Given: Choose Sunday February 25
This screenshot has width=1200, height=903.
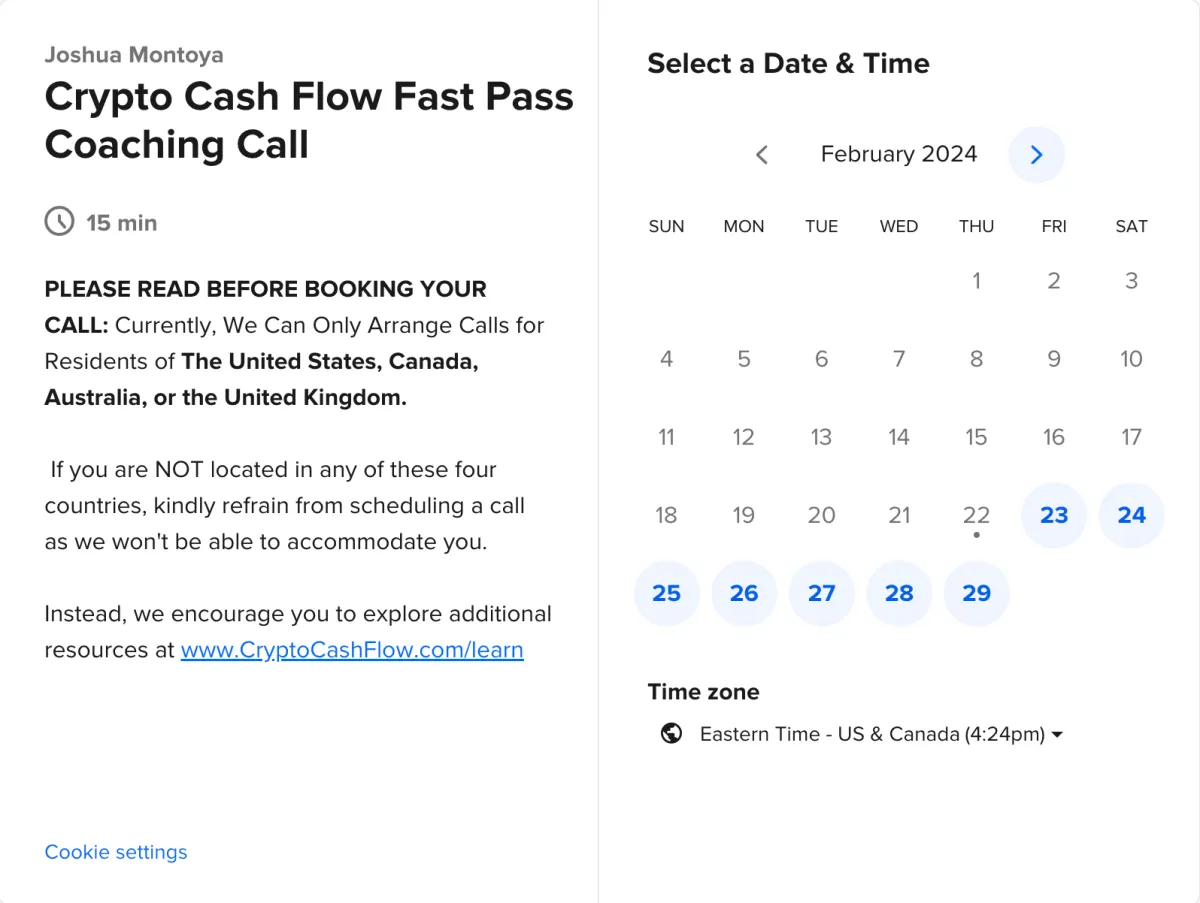Looking at the screenshot, I should pos(666,593).
